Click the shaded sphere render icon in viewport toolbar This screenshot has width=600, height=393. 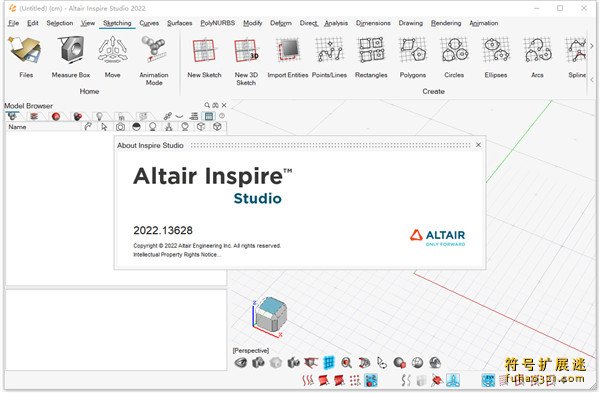pos(399,362)
